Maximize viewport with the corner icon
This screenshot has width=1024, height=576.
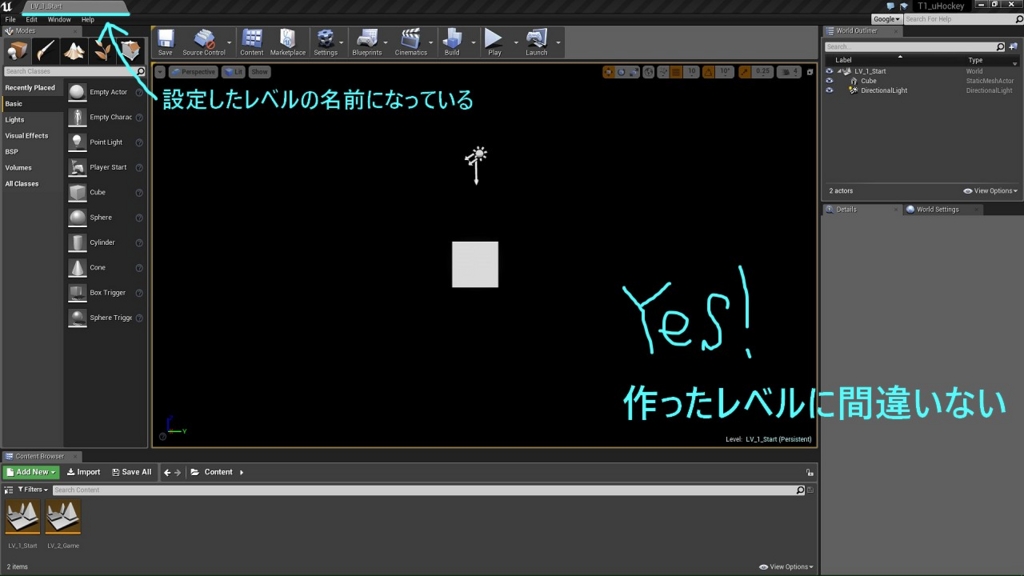pyautogui.click(x=810, y=72)
